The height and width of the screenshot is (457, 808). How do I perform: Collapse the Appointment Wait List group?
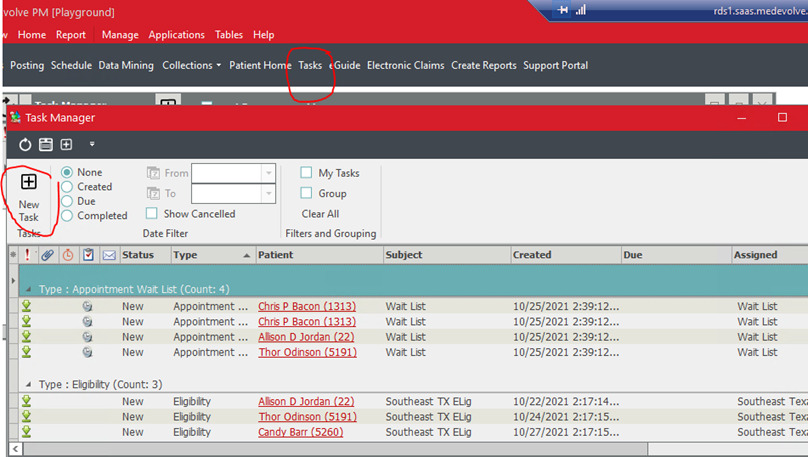click(28, 289)
